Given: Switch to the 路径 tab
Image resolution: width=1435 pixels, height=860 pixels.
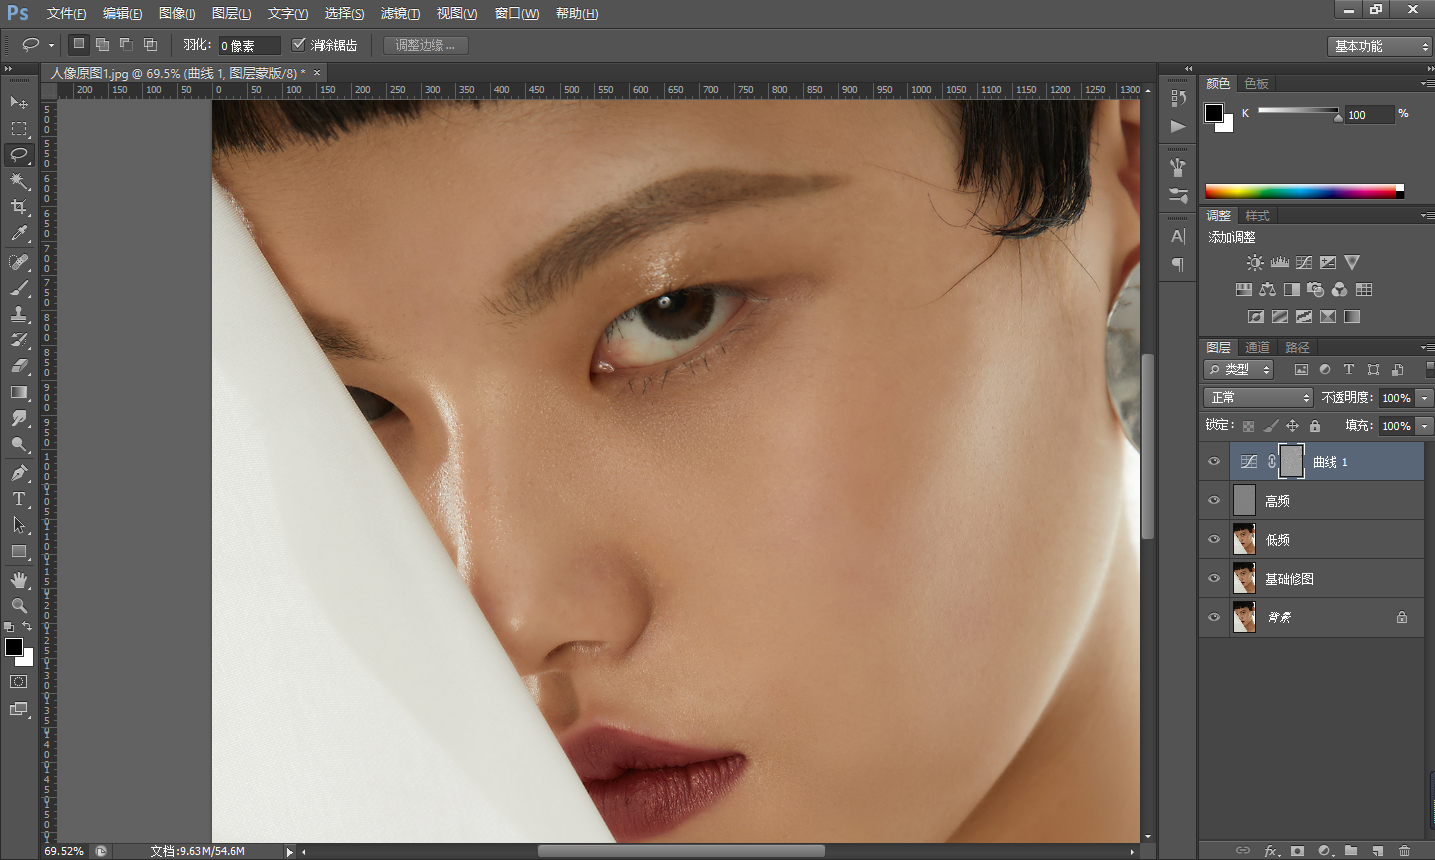Looking at the screenshot, I should pyautogui.click(x=1297, y=347).
